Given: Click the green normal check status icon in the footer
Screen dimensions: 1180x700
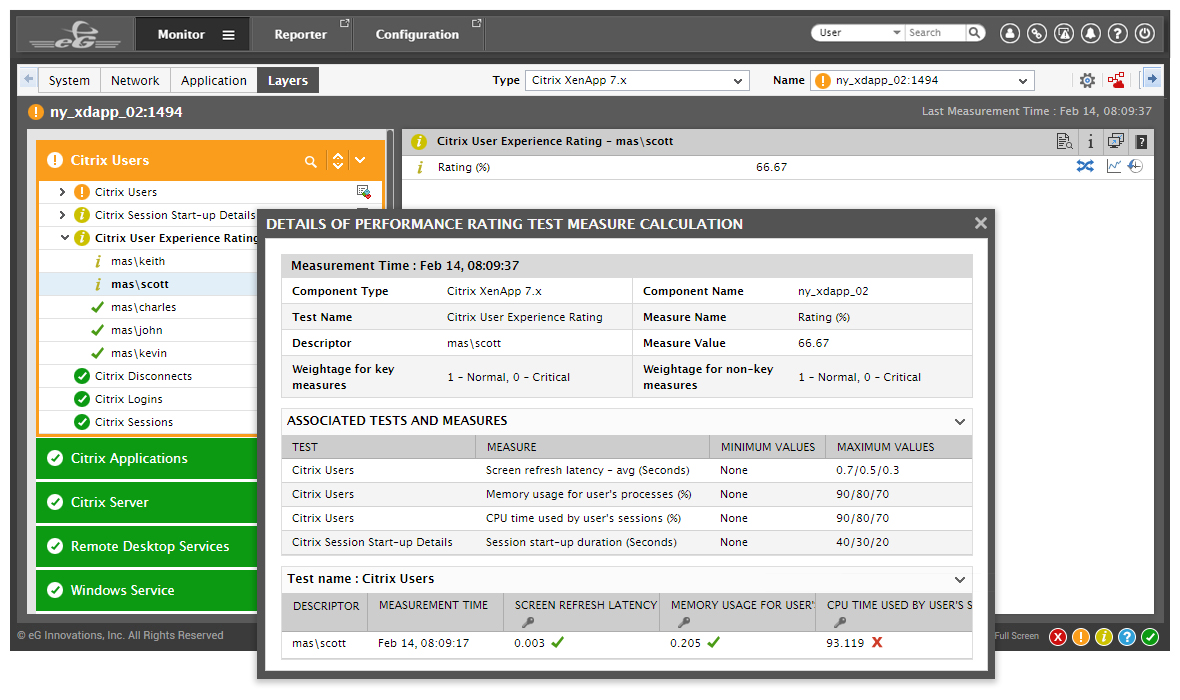Looking at the screenshot, I should [x=1150, y=637].
